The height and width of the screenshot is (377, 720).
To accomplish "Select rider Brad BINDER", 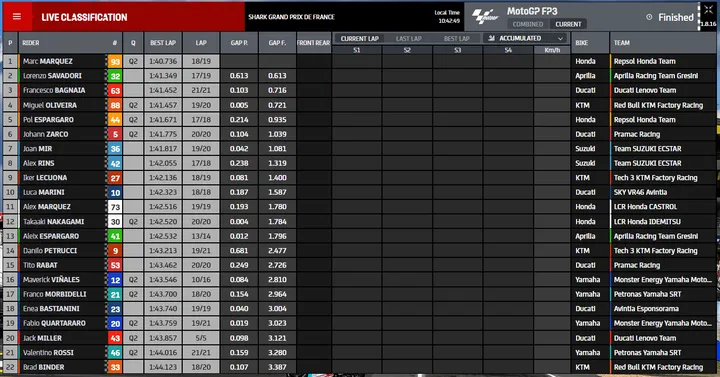I will pos(44,367).
